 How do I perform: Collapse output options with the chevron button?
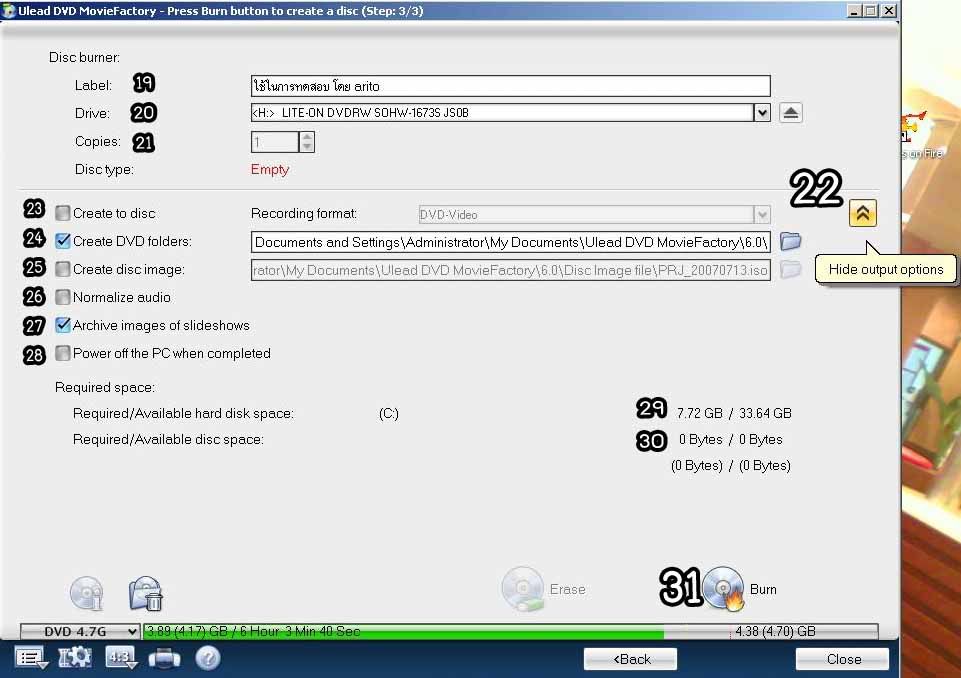click(x=862, y=213)
